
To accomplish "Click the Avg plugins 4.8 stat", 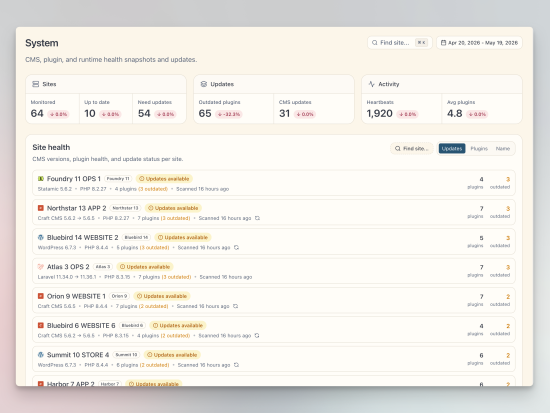I will (x=482, y=109).
